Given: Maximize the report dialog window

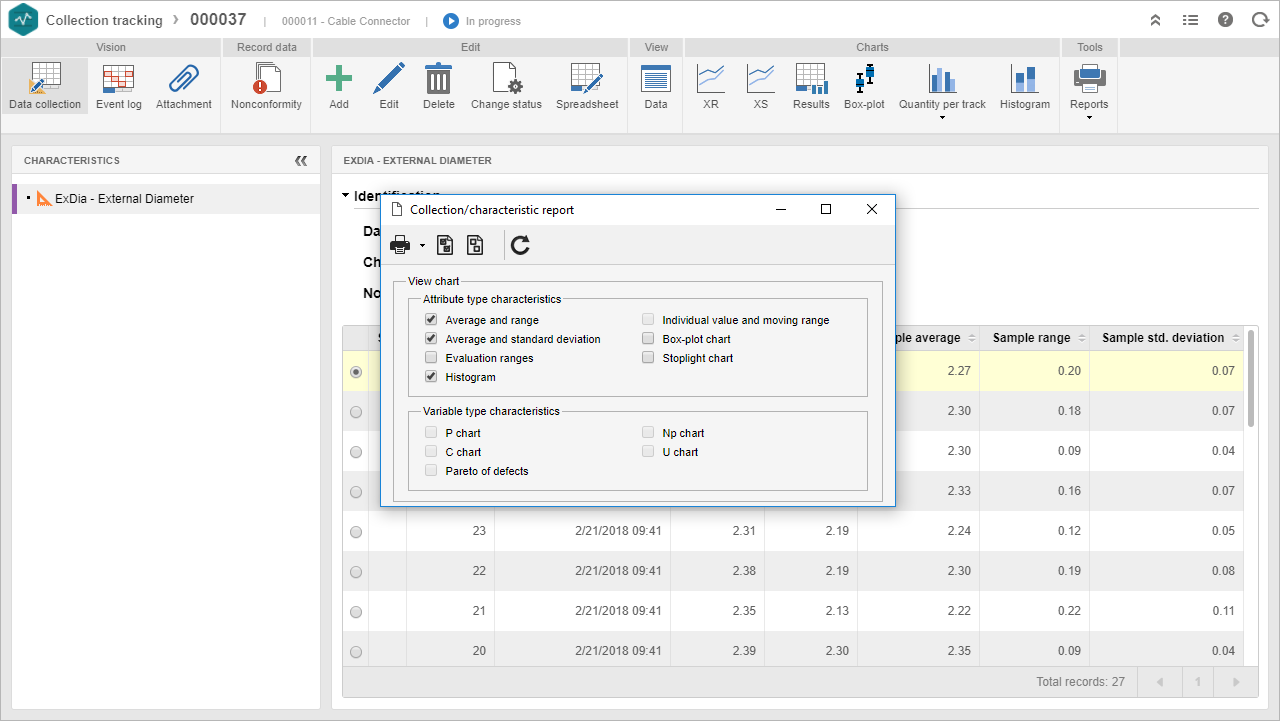Looking at the screenshot, I should [826, 209].
